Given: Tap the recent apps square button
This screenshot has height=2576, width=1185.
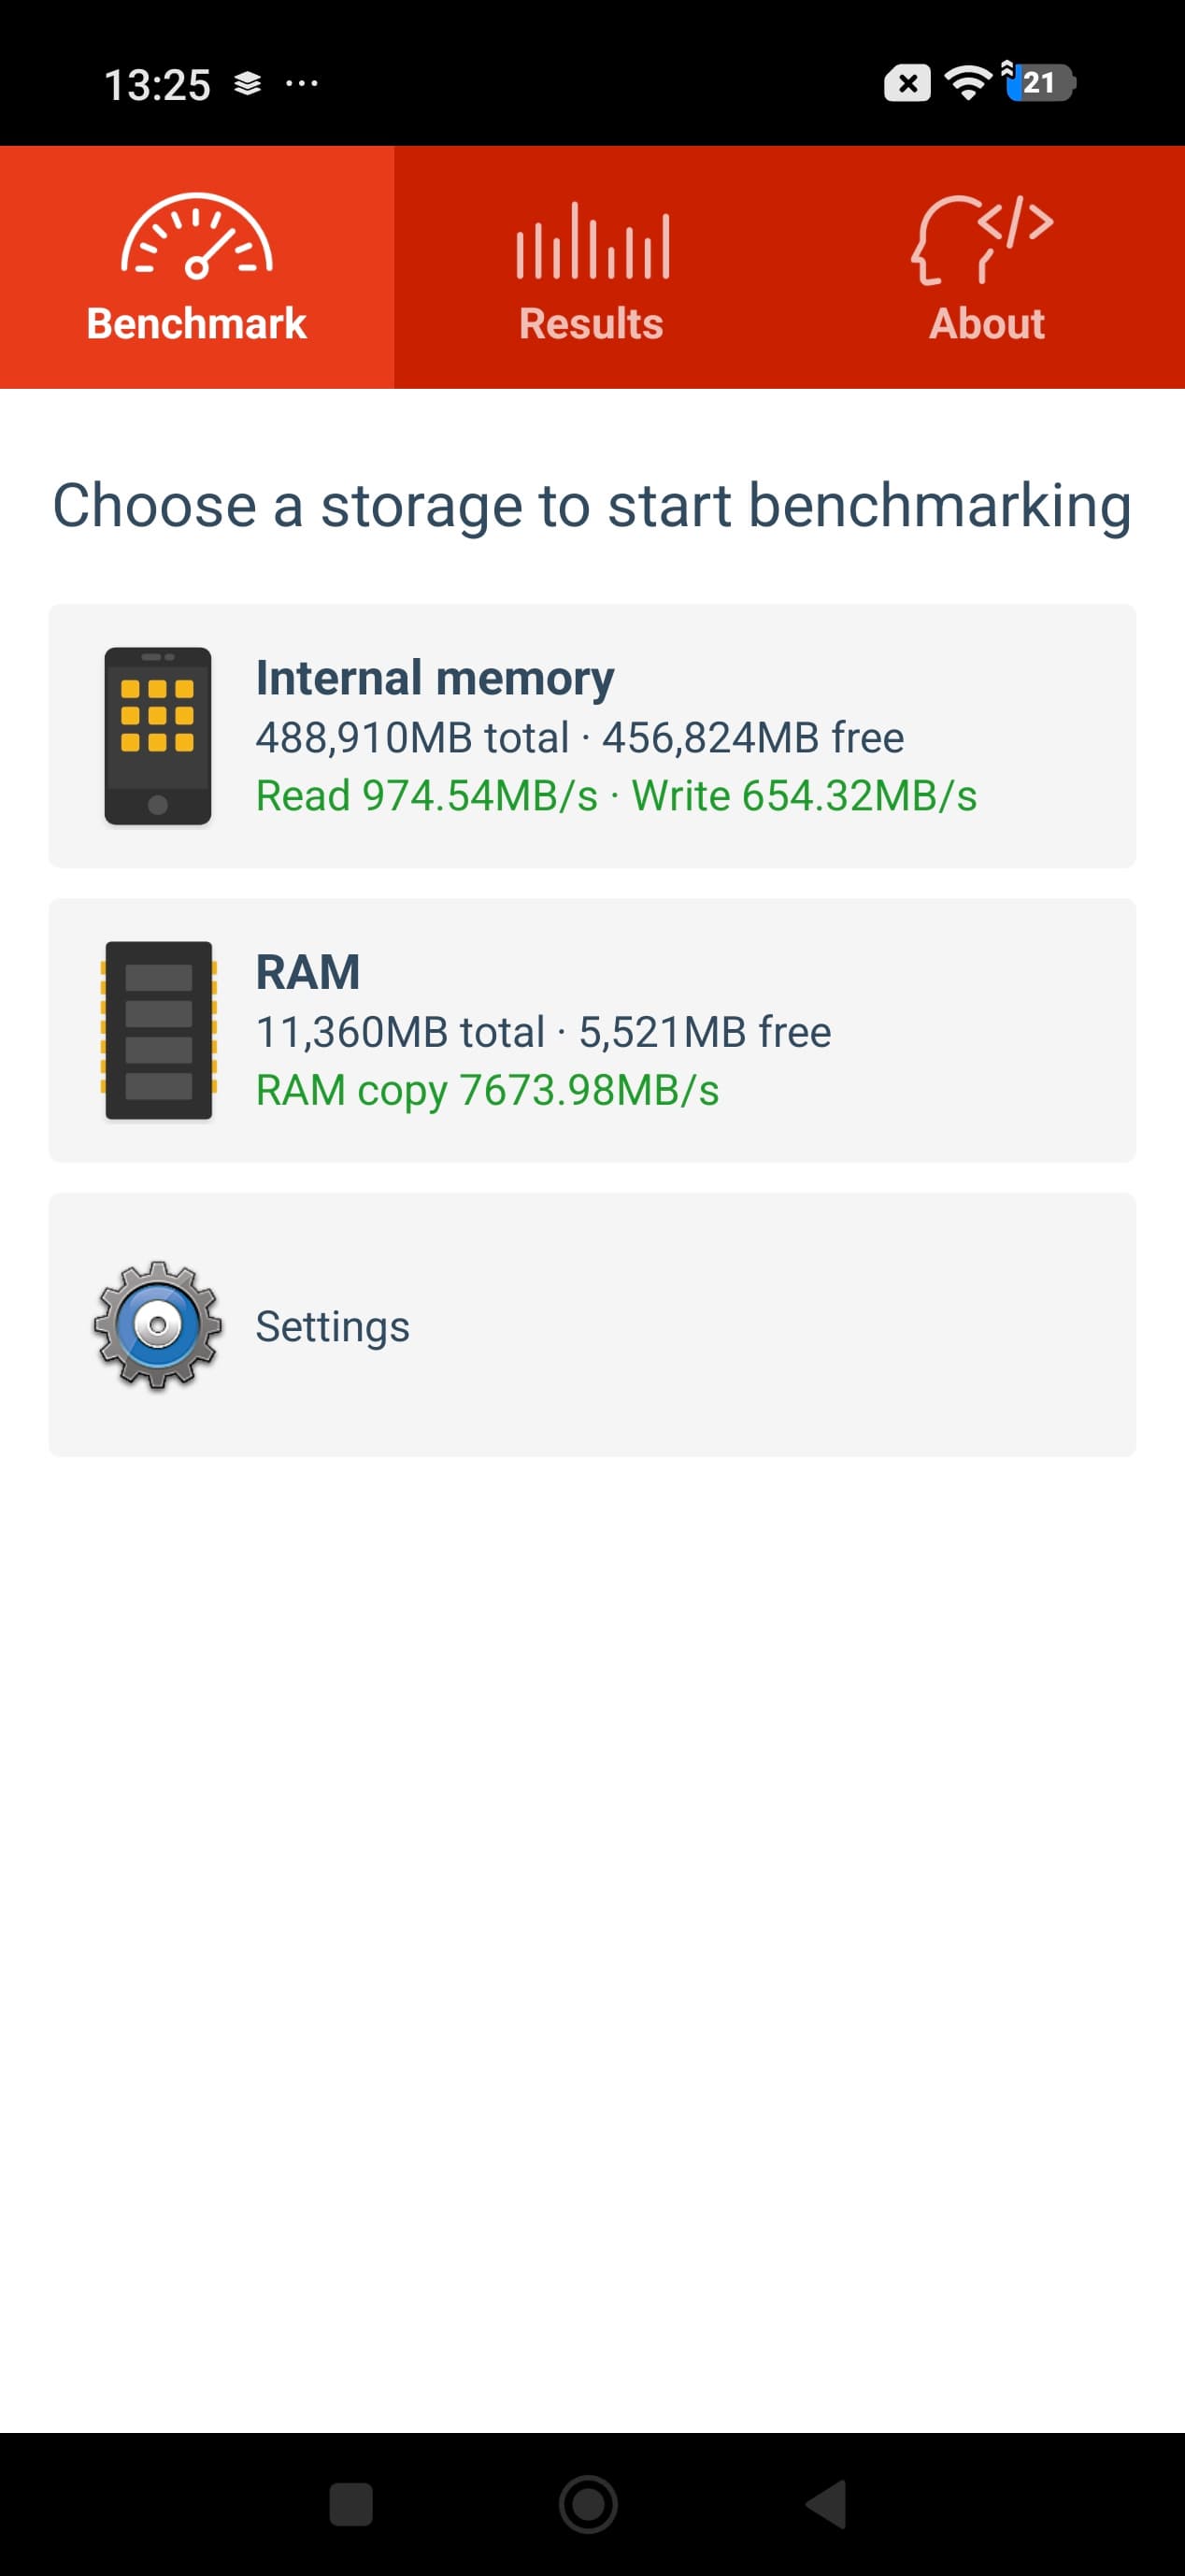Looking at the screenshot, I should point(351,2505).
